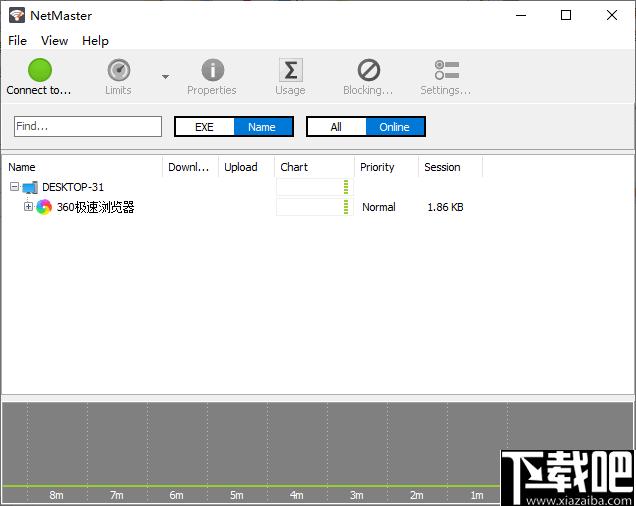The height and width of the screenshot is (506, 636).
Task: Click the green Connect to… button
Action: click(39, 77)
